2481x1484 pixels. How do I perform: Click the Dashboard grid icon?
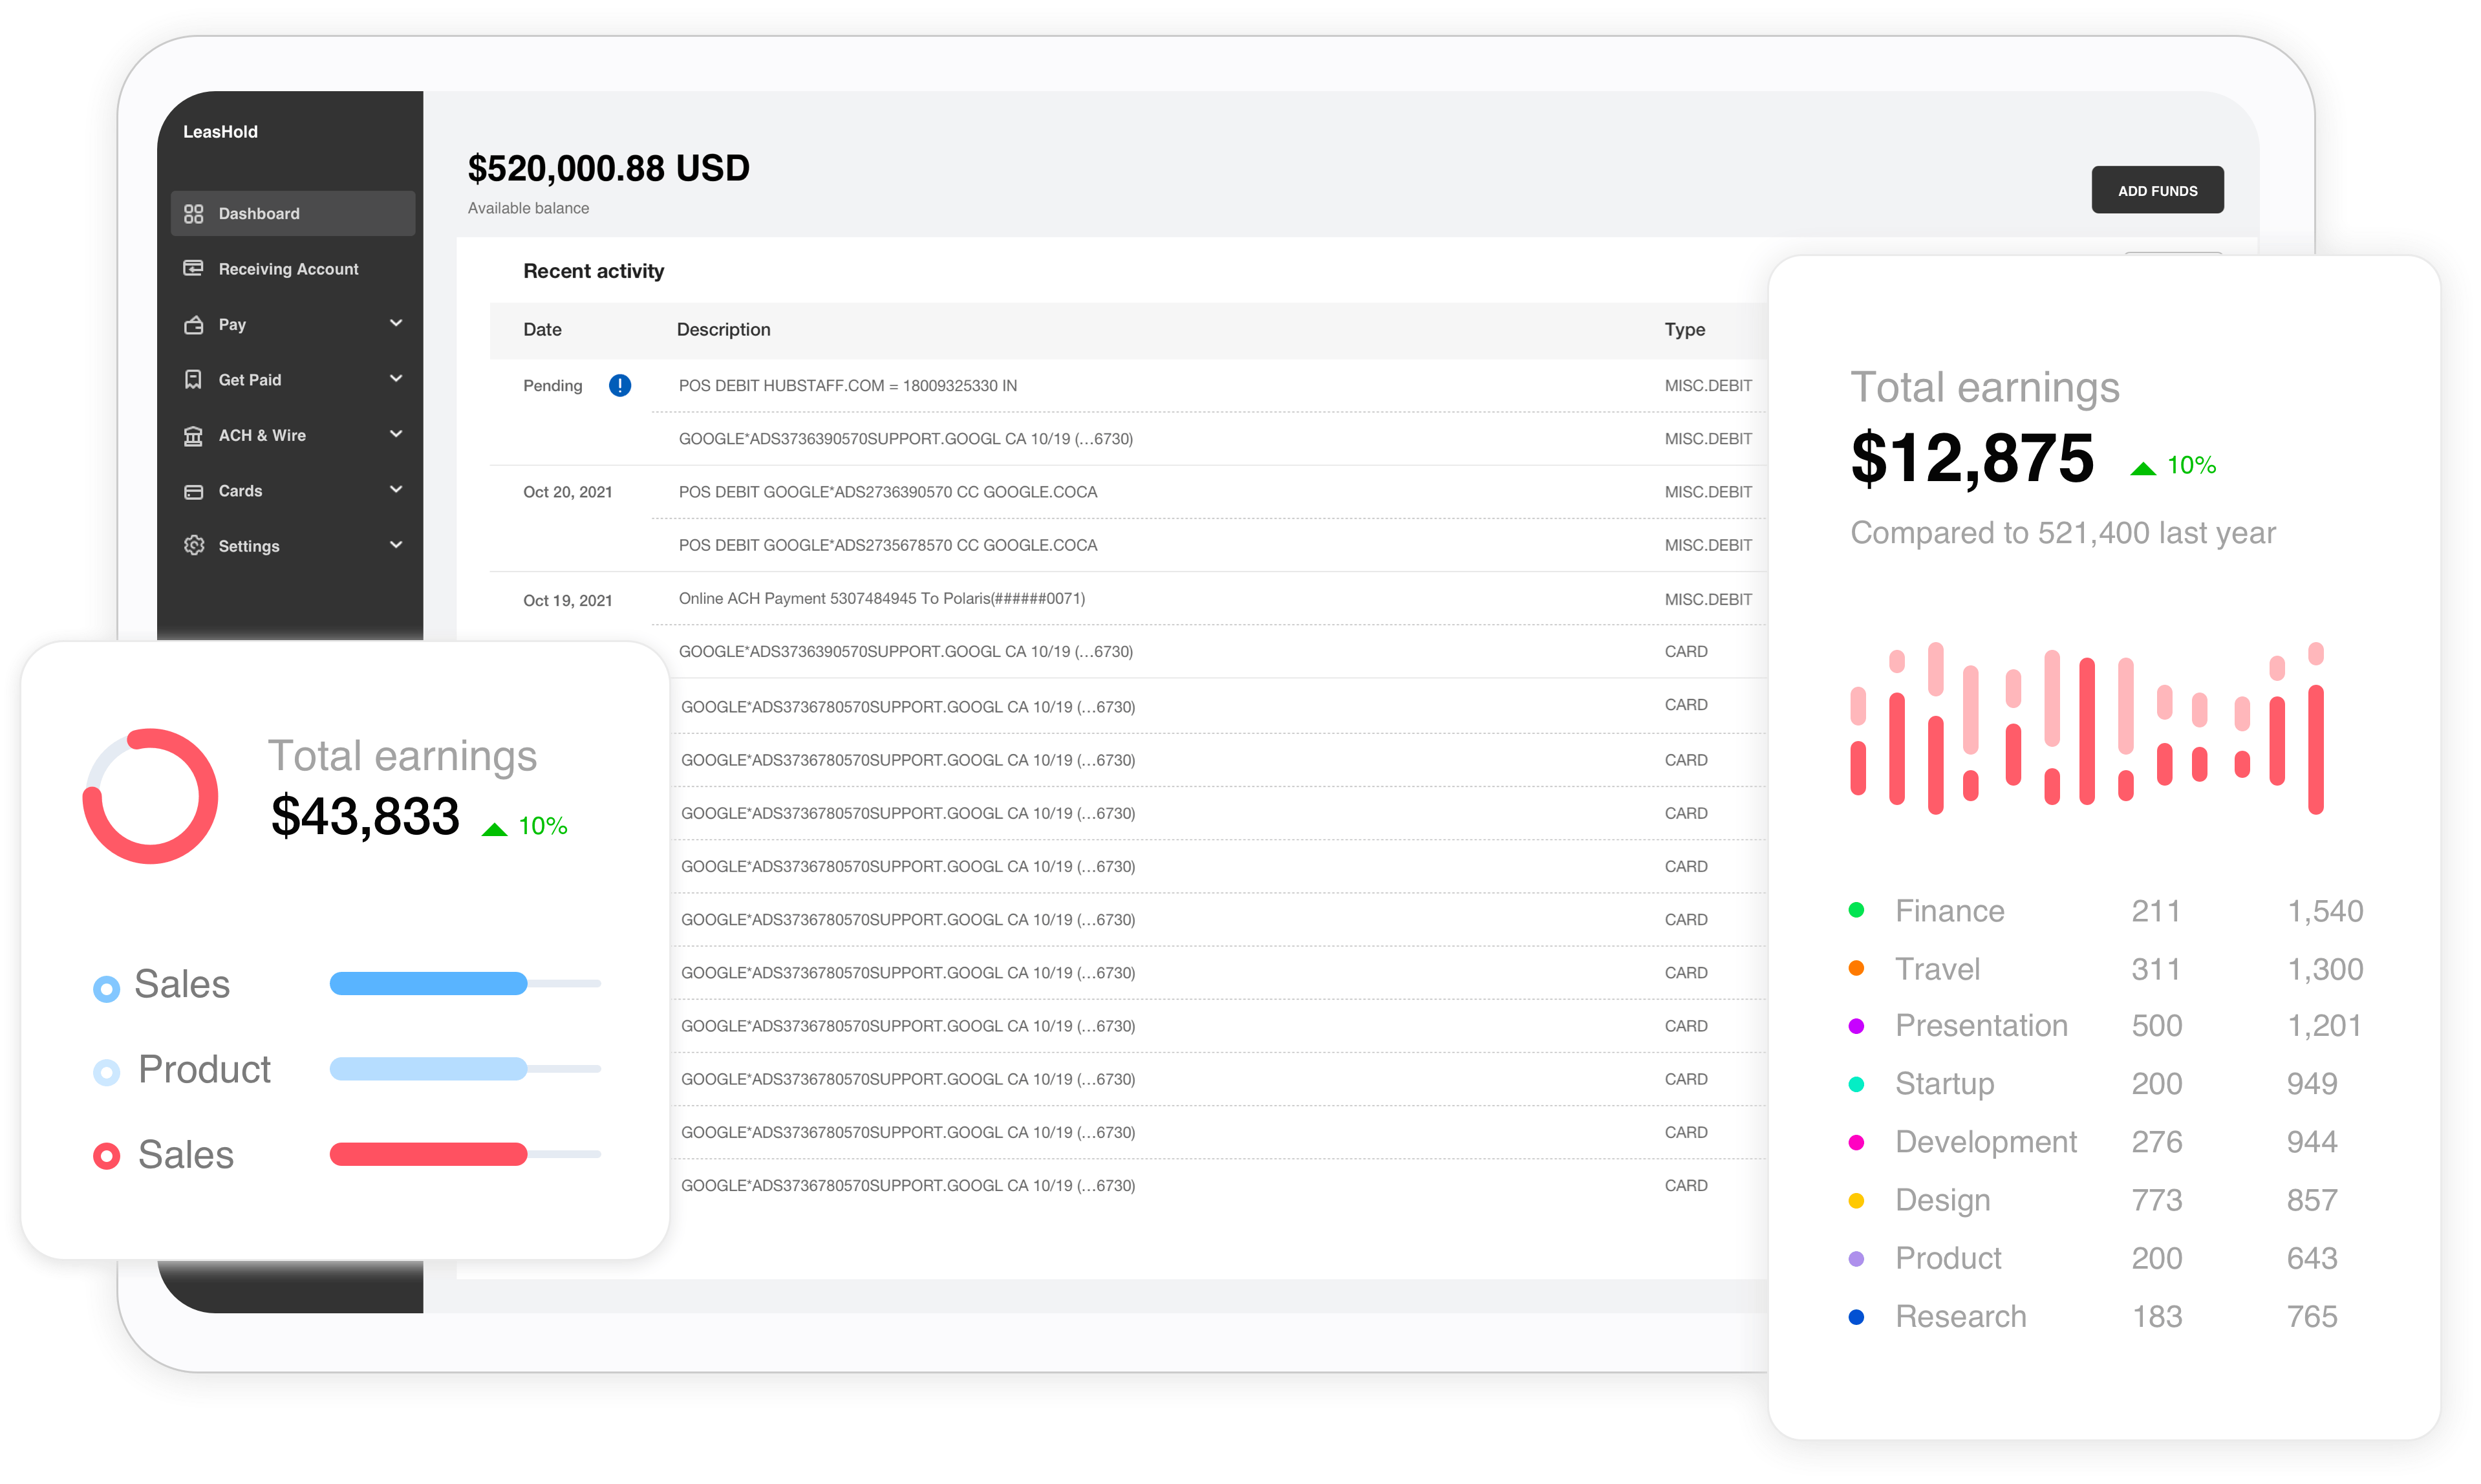pos(193,214)
